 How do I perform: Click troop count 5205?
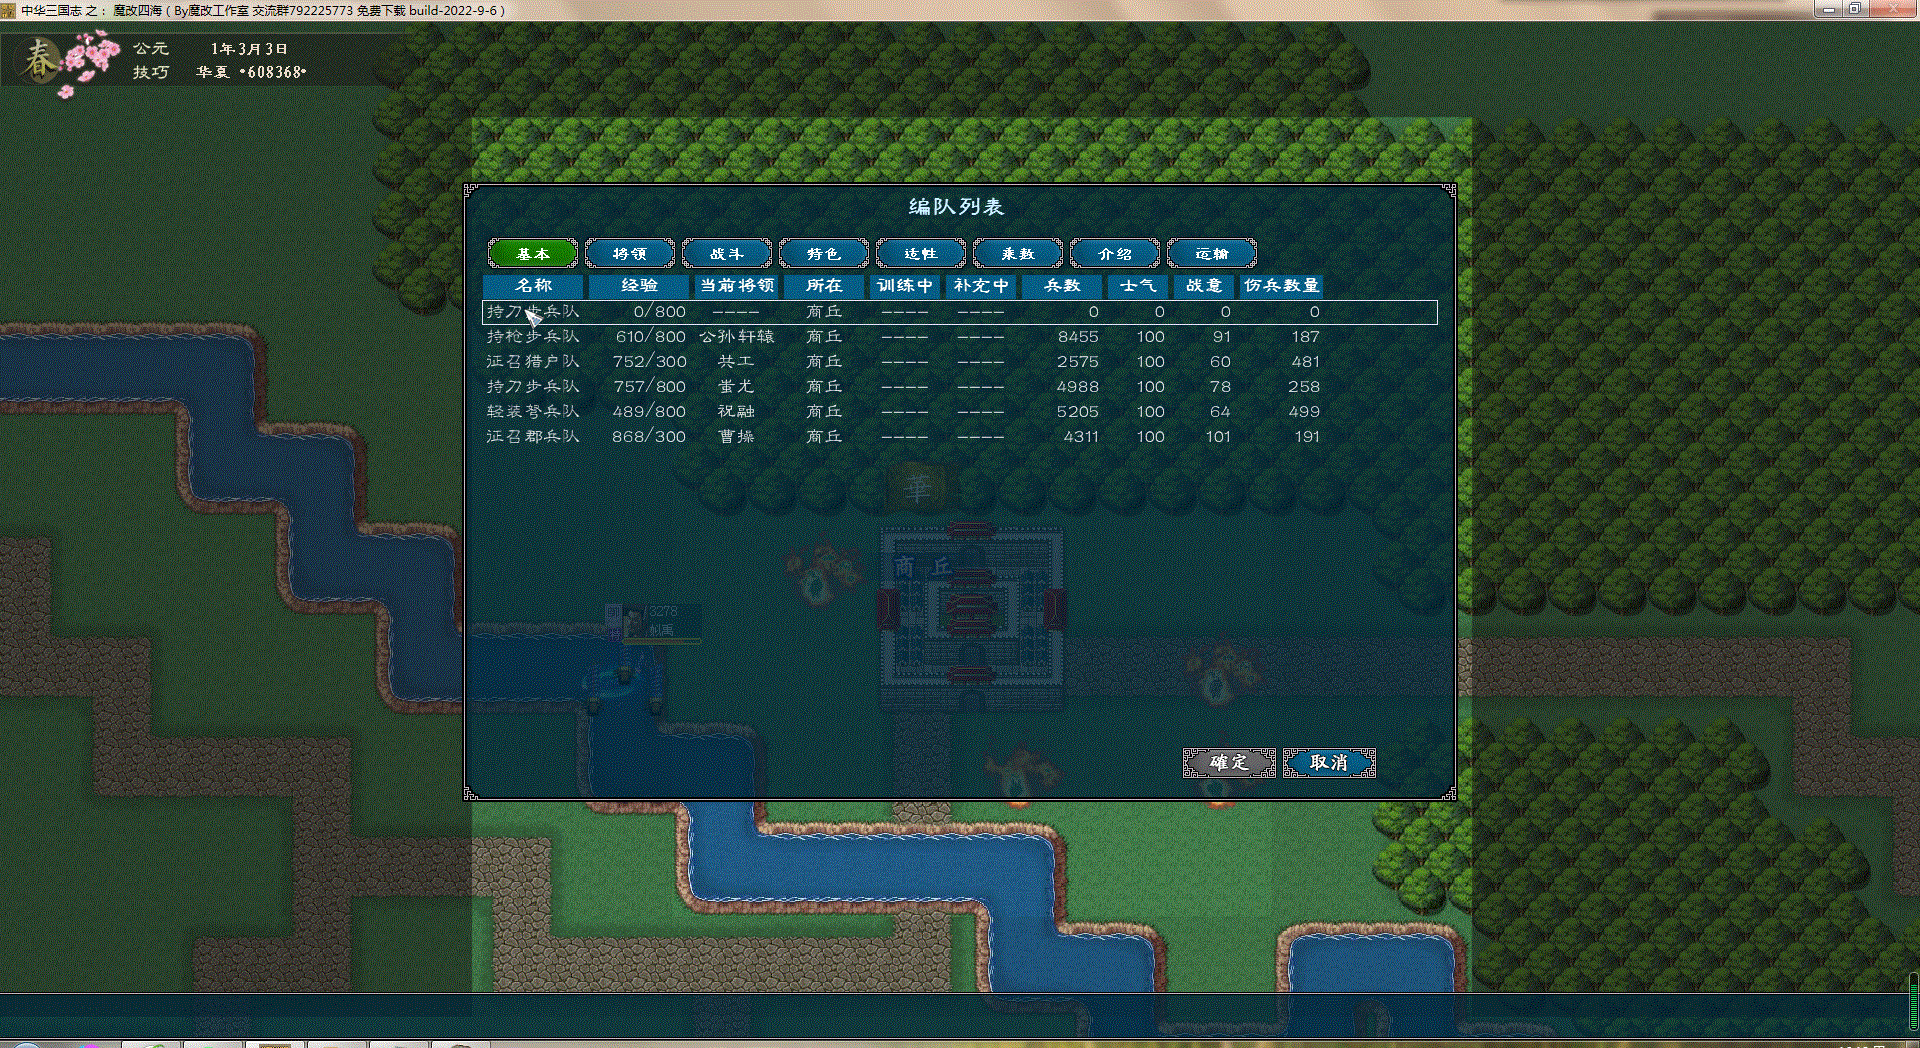[x=1078, y=412]
